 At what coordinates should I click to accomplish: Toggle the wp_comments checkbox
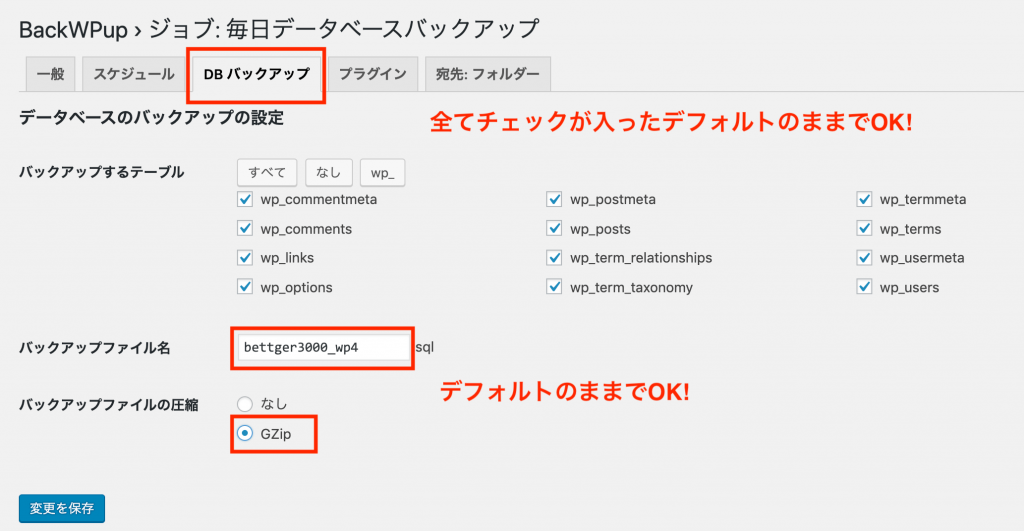(x=245, y=229)
